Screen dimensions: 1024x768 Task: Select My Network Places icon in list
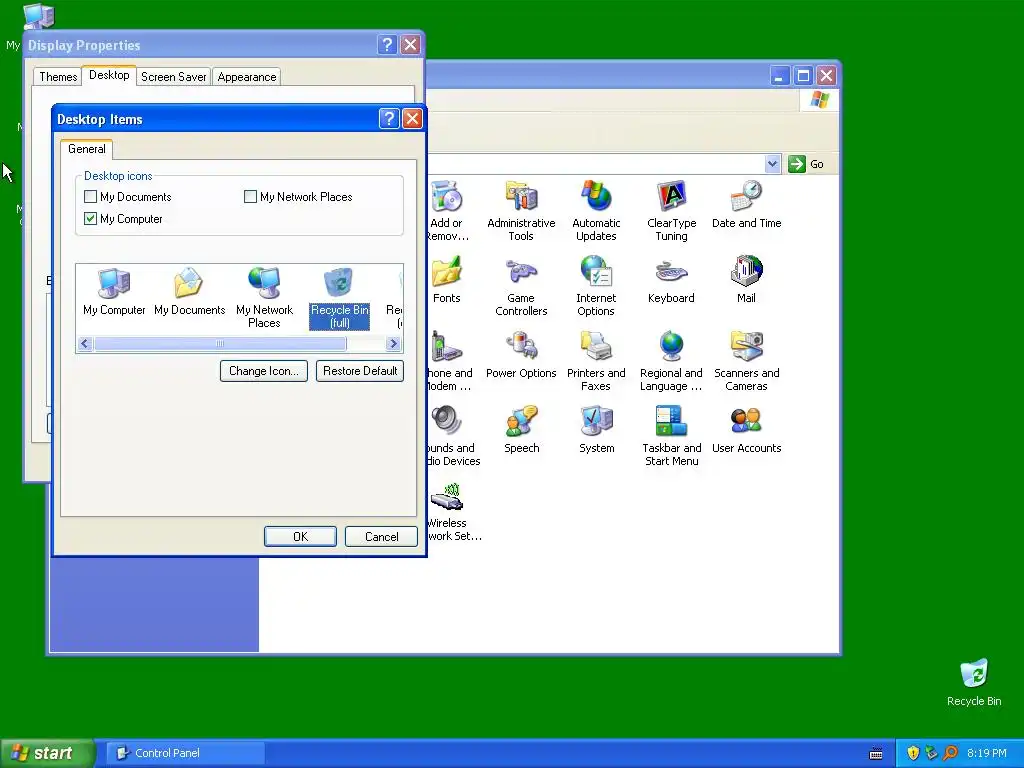tap(264, 298)
